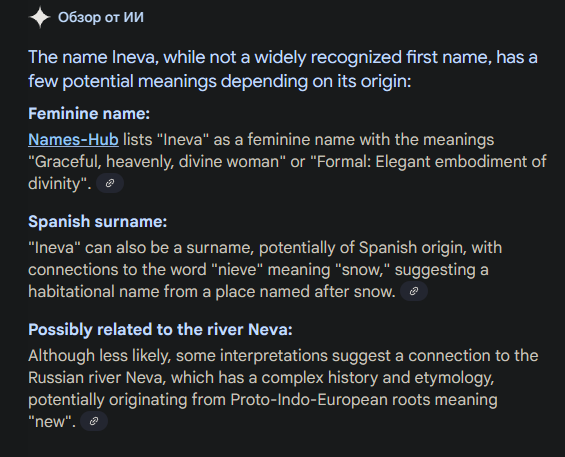
Task: Click the quoted text "Graceful, heavenly, divine woman"
Action: coord(156,162)
